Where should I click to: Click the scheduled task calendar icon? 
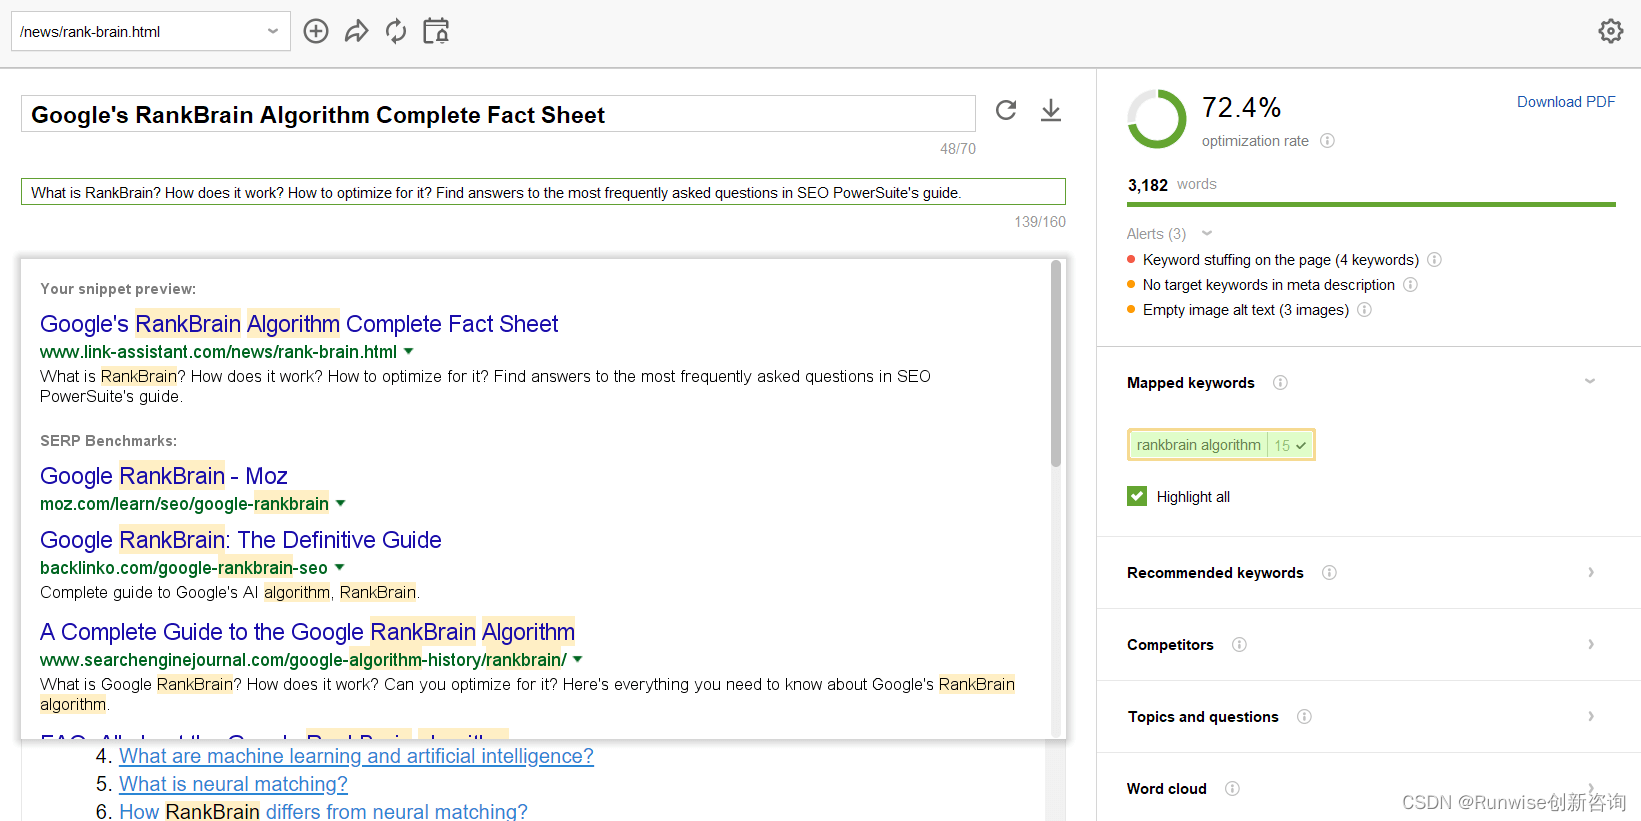click(436, 31)
